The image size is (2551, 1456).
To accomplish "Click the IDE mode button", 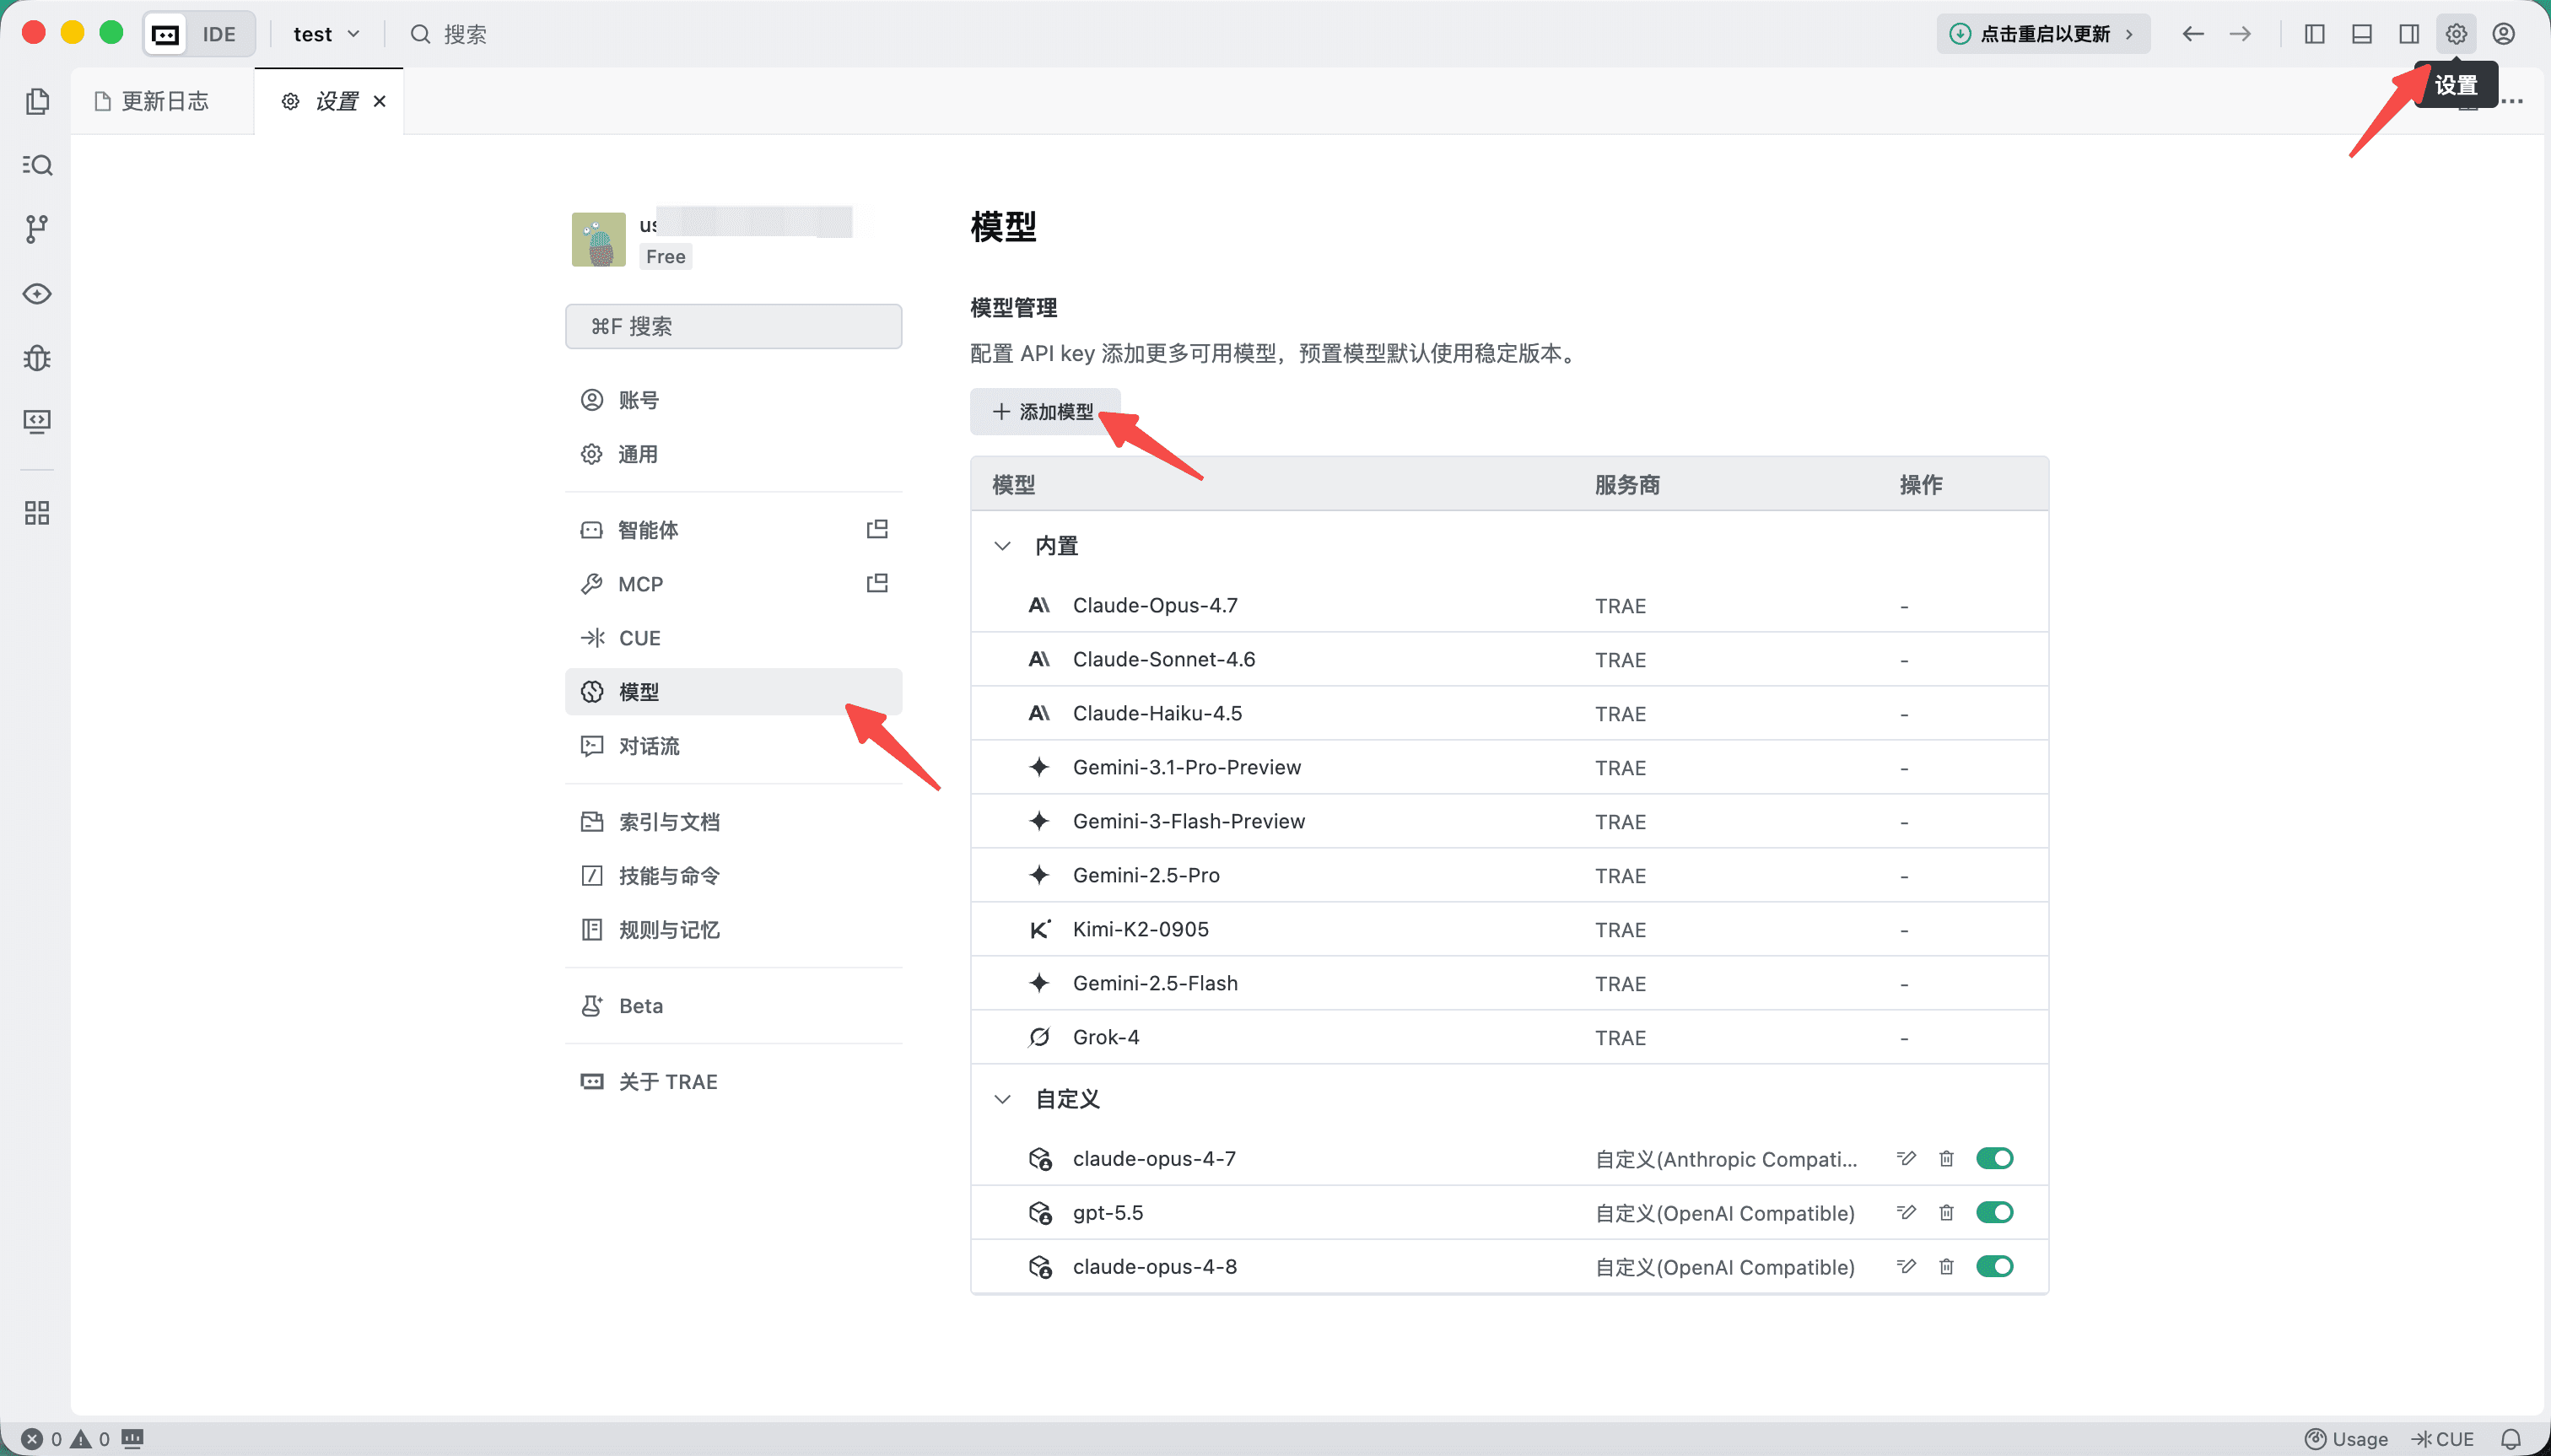I will coord(198,34).
